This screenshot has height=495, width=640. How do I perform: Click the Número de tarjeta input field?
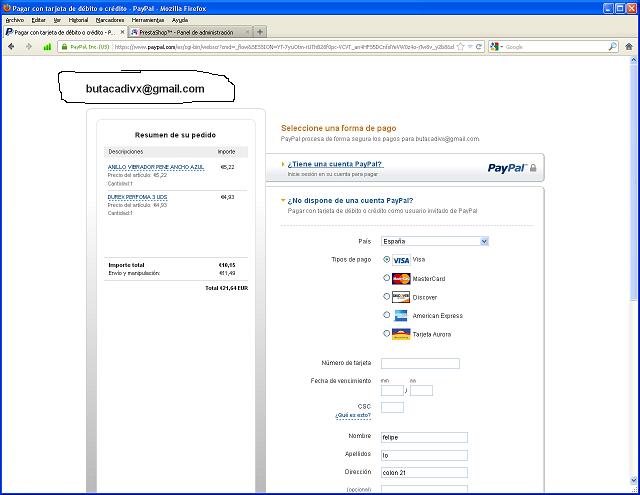pyautogui.click(x=420, y=363)
